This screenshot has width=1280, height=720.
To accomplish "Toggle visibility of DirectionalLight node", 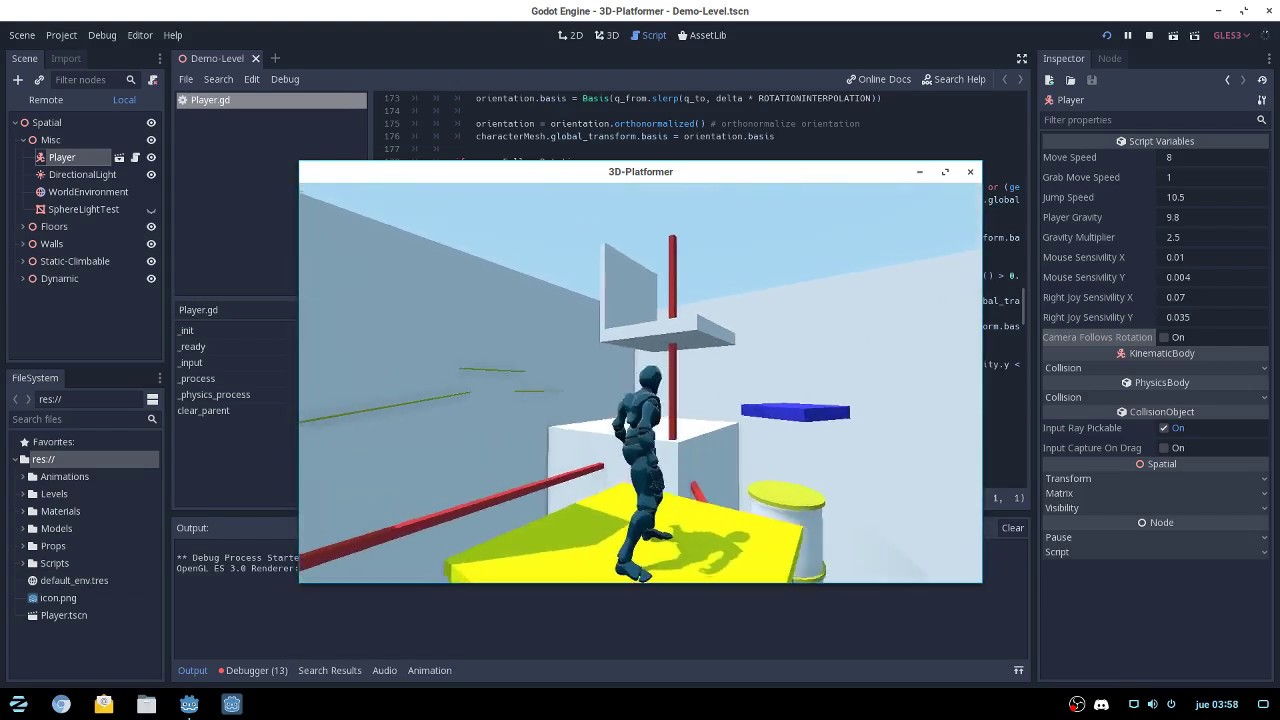I will tap(151, 175).
